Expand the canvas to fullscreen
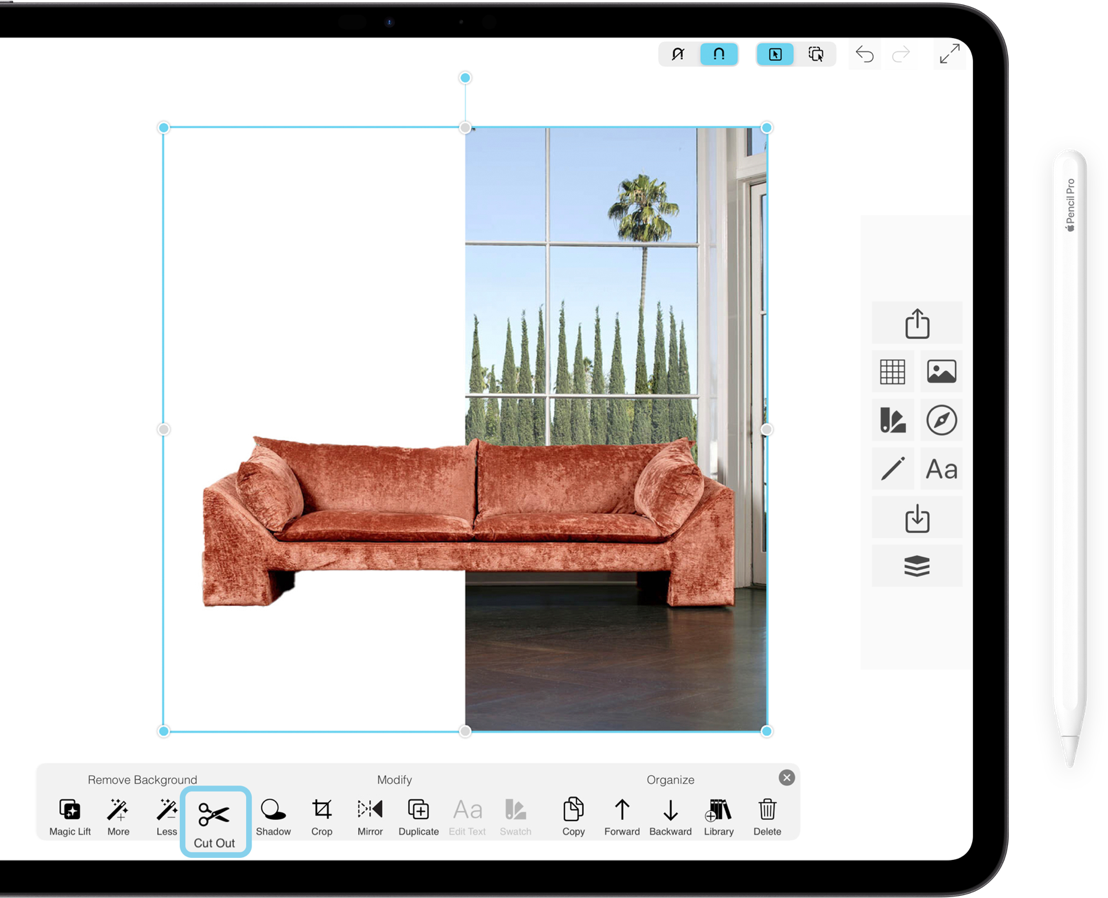 point(949,54)
